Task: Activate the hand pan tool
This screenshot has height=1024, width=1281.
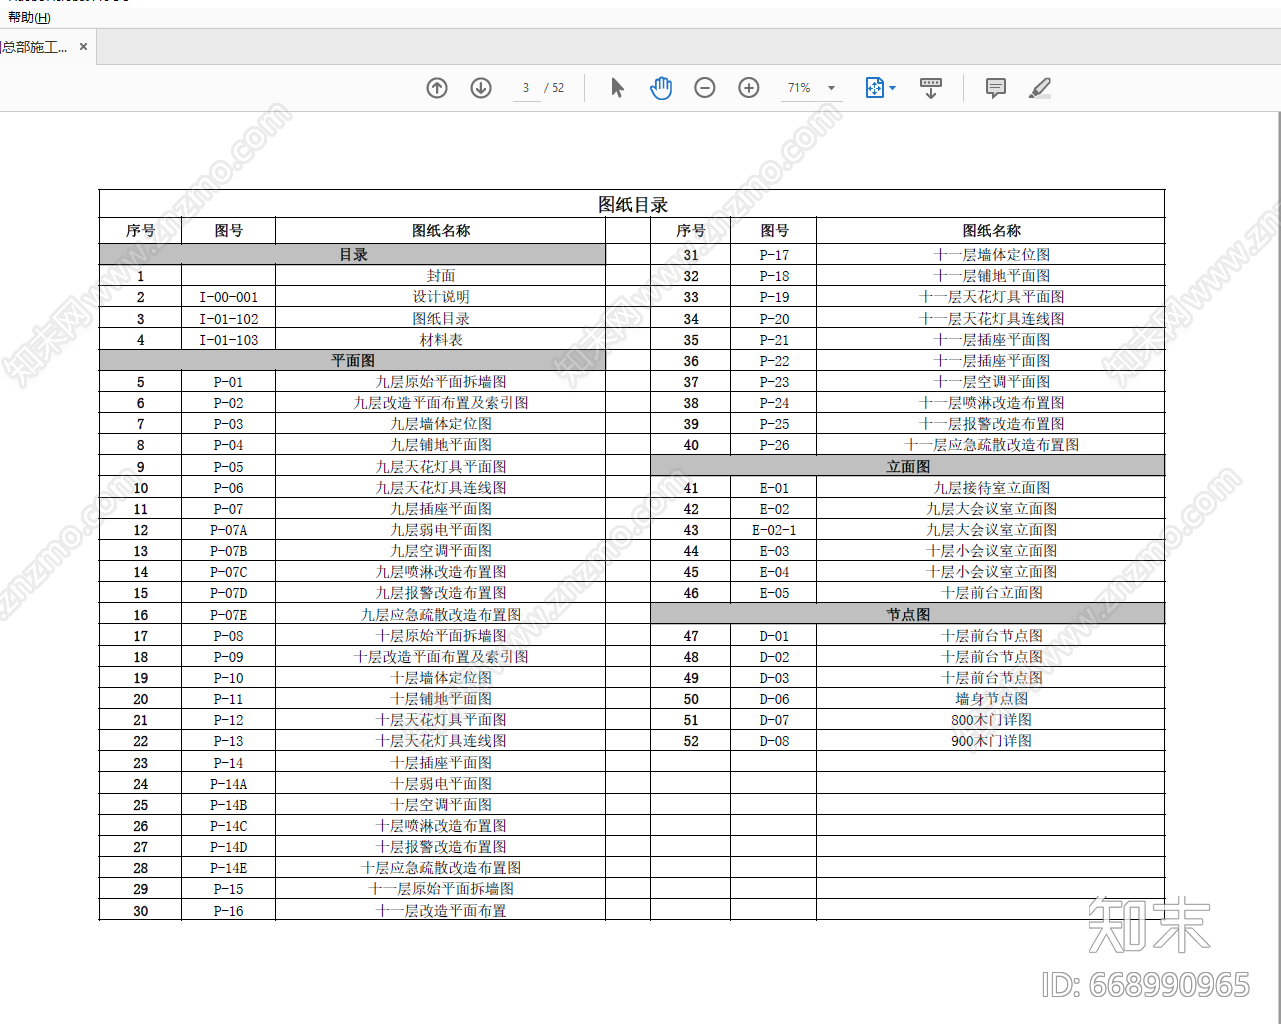Action: coord(661,88)
